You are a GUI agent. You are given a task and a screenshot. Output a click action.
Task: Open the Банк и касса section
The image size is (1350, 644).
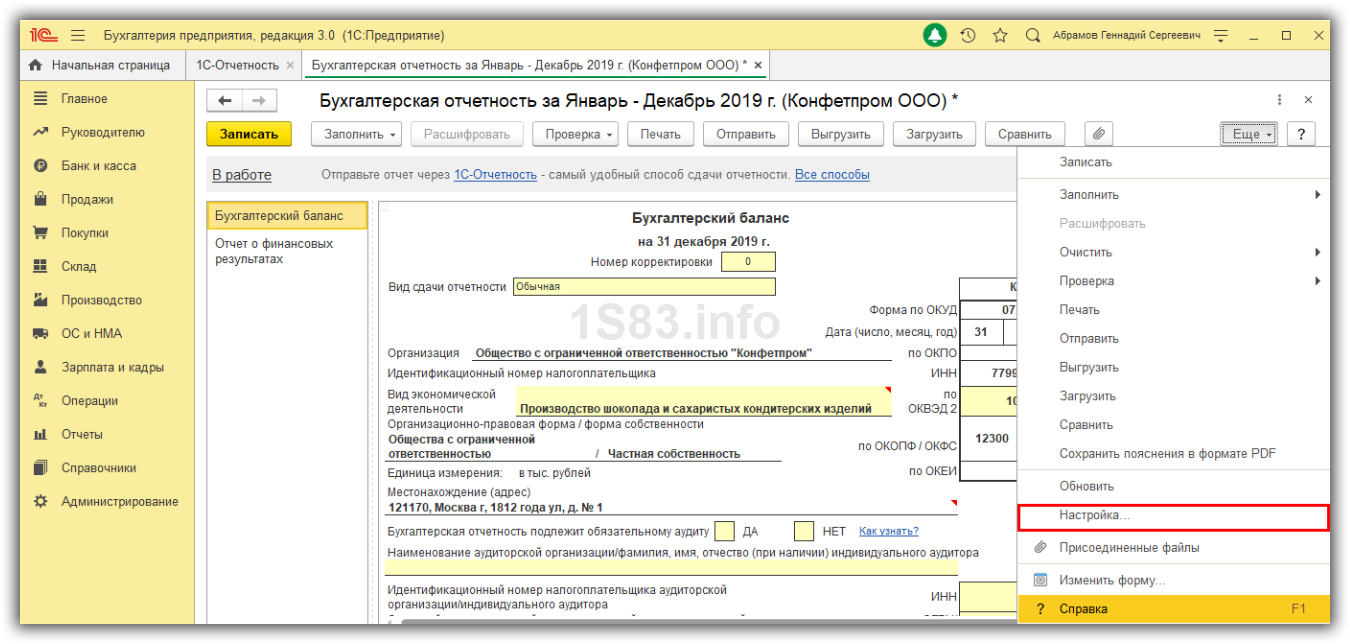(x=98, y=166)
